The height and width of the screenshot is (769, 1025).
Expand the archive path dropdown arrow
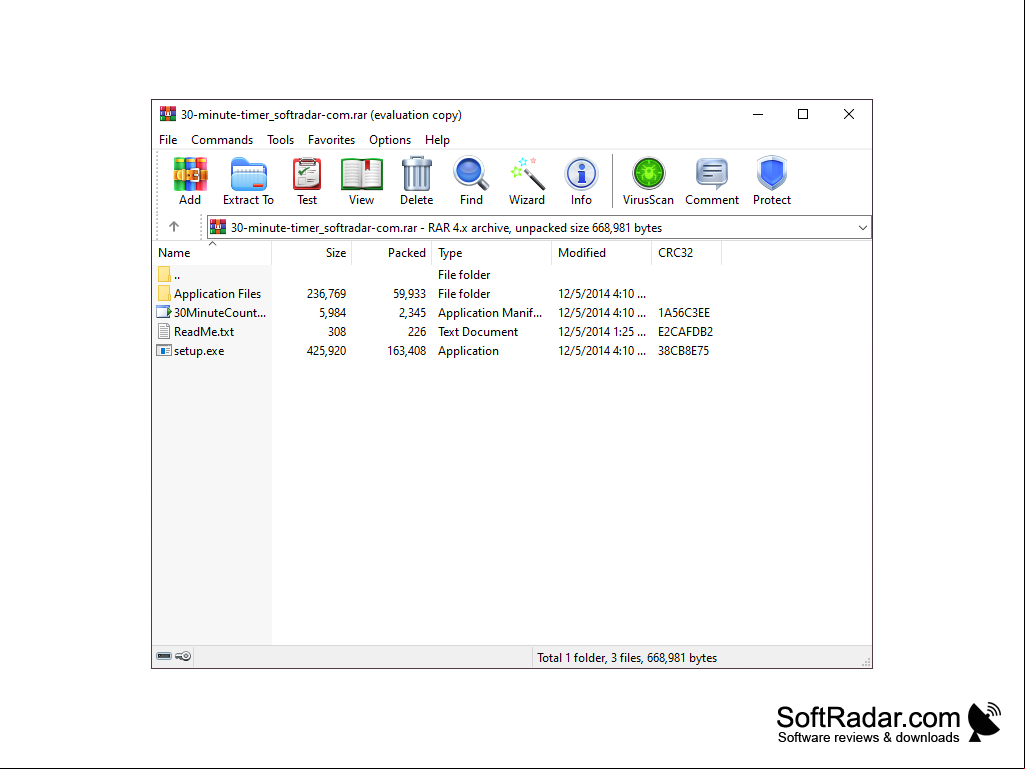tap(863, 228)
